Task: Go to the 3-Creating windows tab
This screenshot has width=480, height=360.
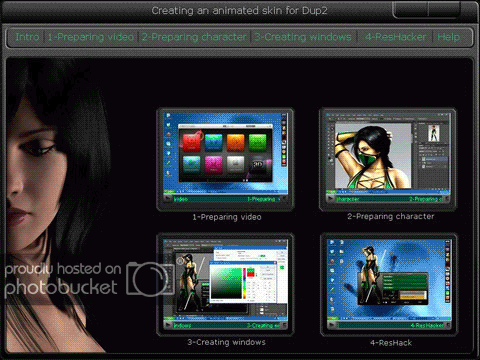Action: click(x=303, y=37)
